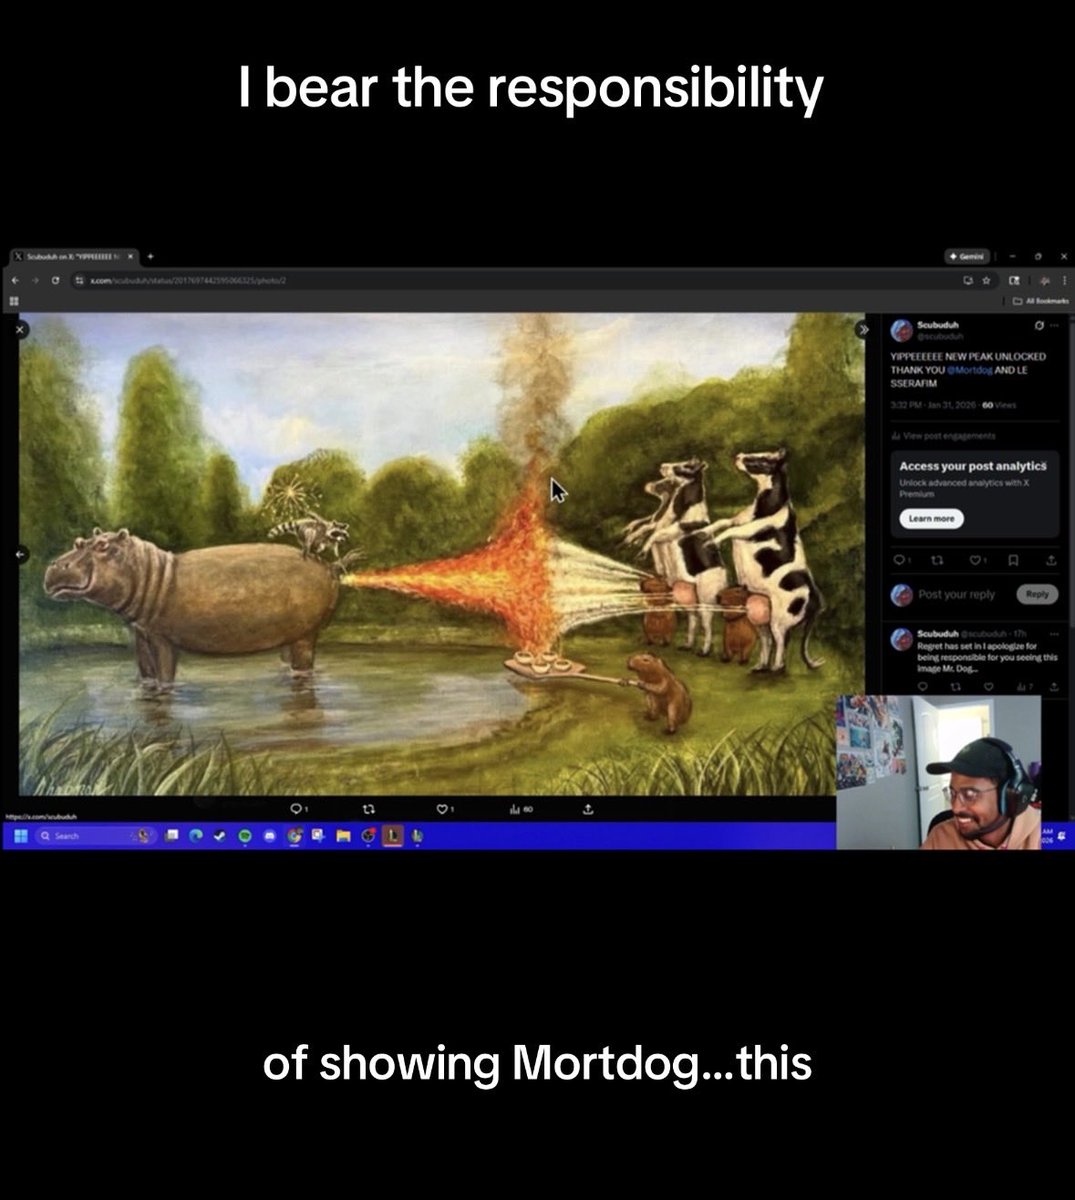Screen dimensions: 1075x1200
Task: Click the Grok icon on the post
Action: click(1040, 326)
